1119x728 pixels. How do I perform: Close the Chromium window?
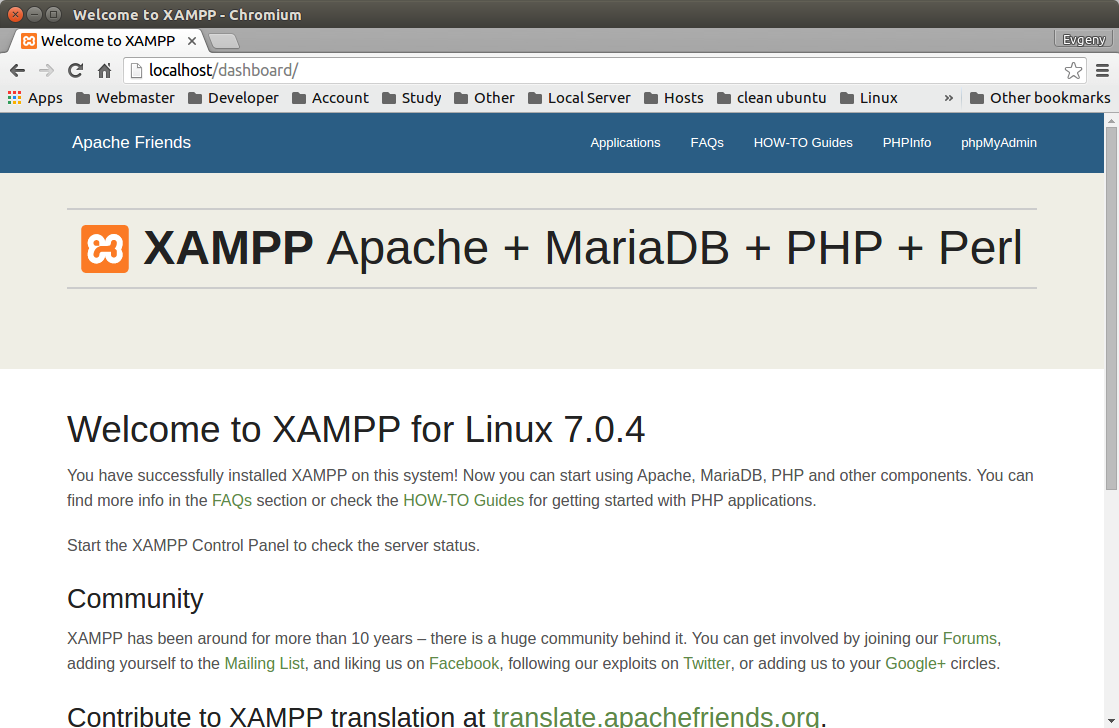coord(15,14)
